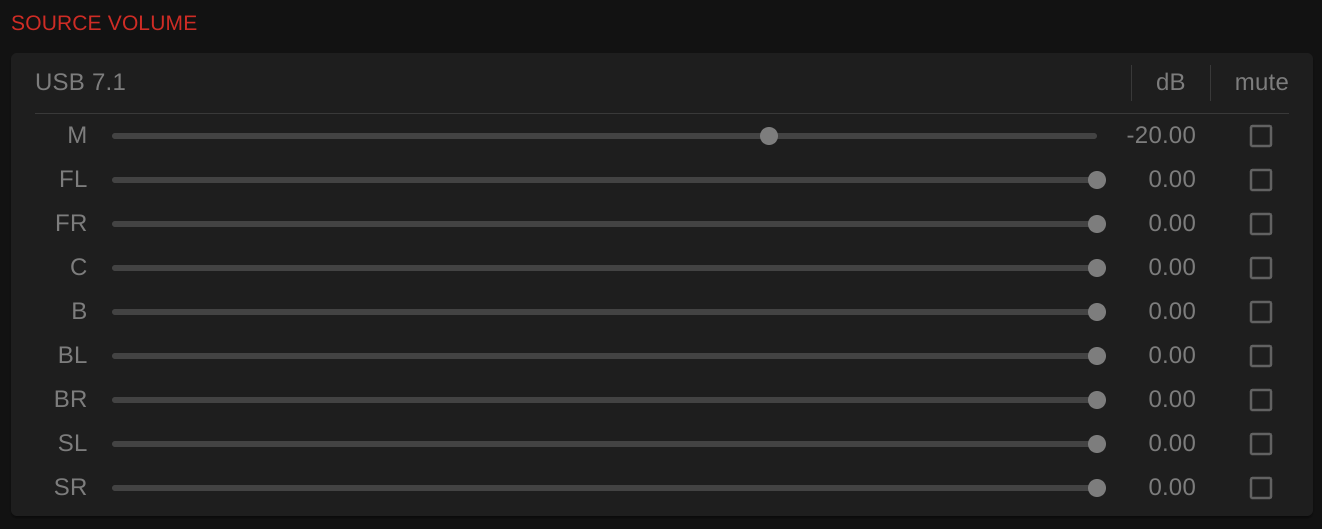Click the C channel slider thumb
1322x529 pixels.
[x=1097, y=268]
